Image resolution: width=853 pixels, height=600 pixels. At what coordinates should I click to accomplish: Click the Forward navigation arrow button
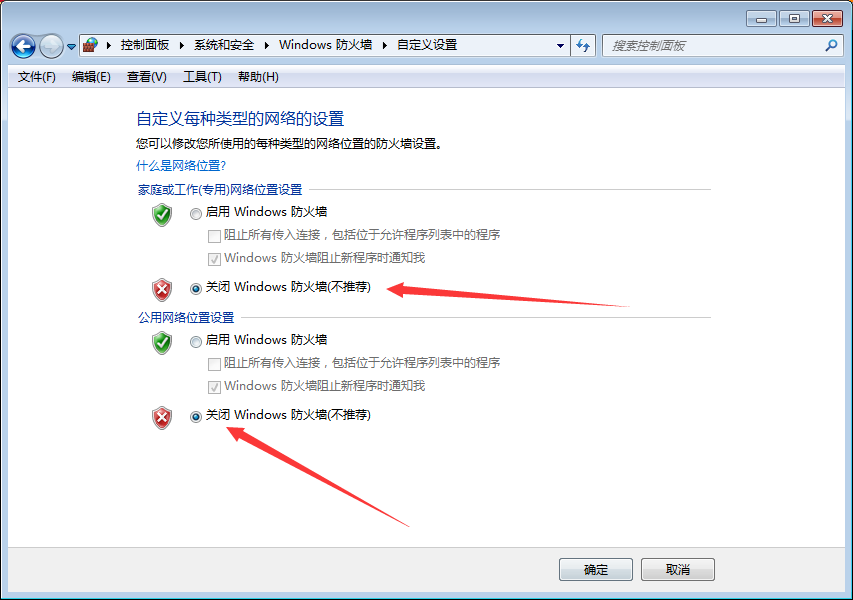52,46
